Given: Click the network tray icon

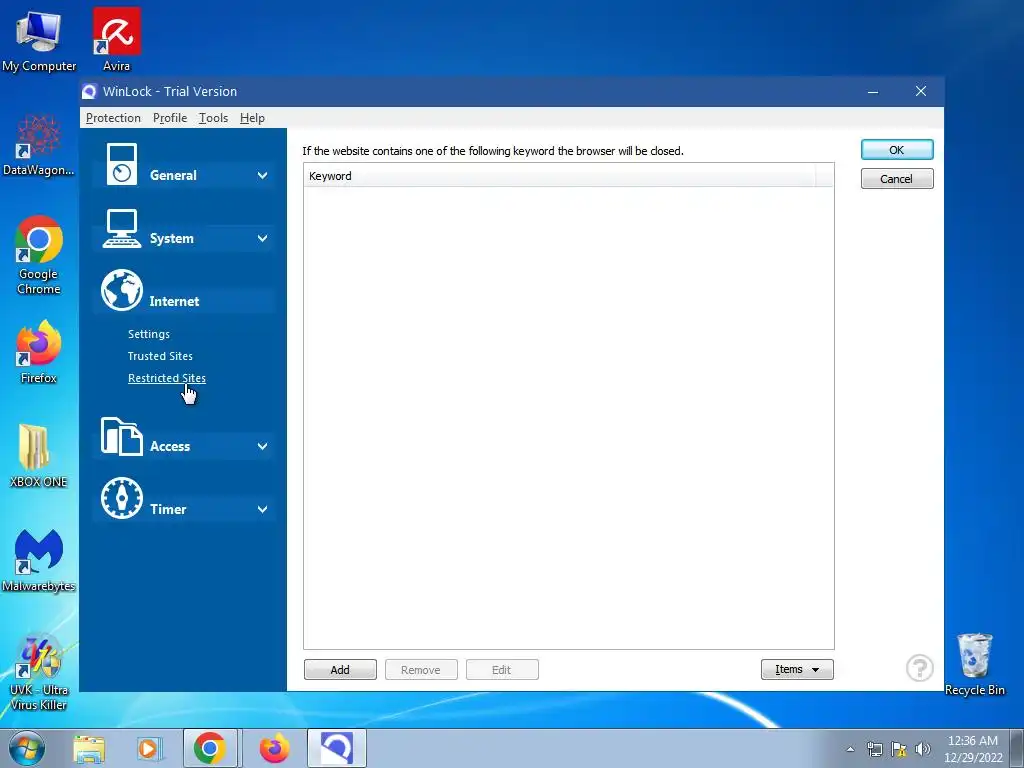Looking at the screenshot, I should click(x=874, y=749).
